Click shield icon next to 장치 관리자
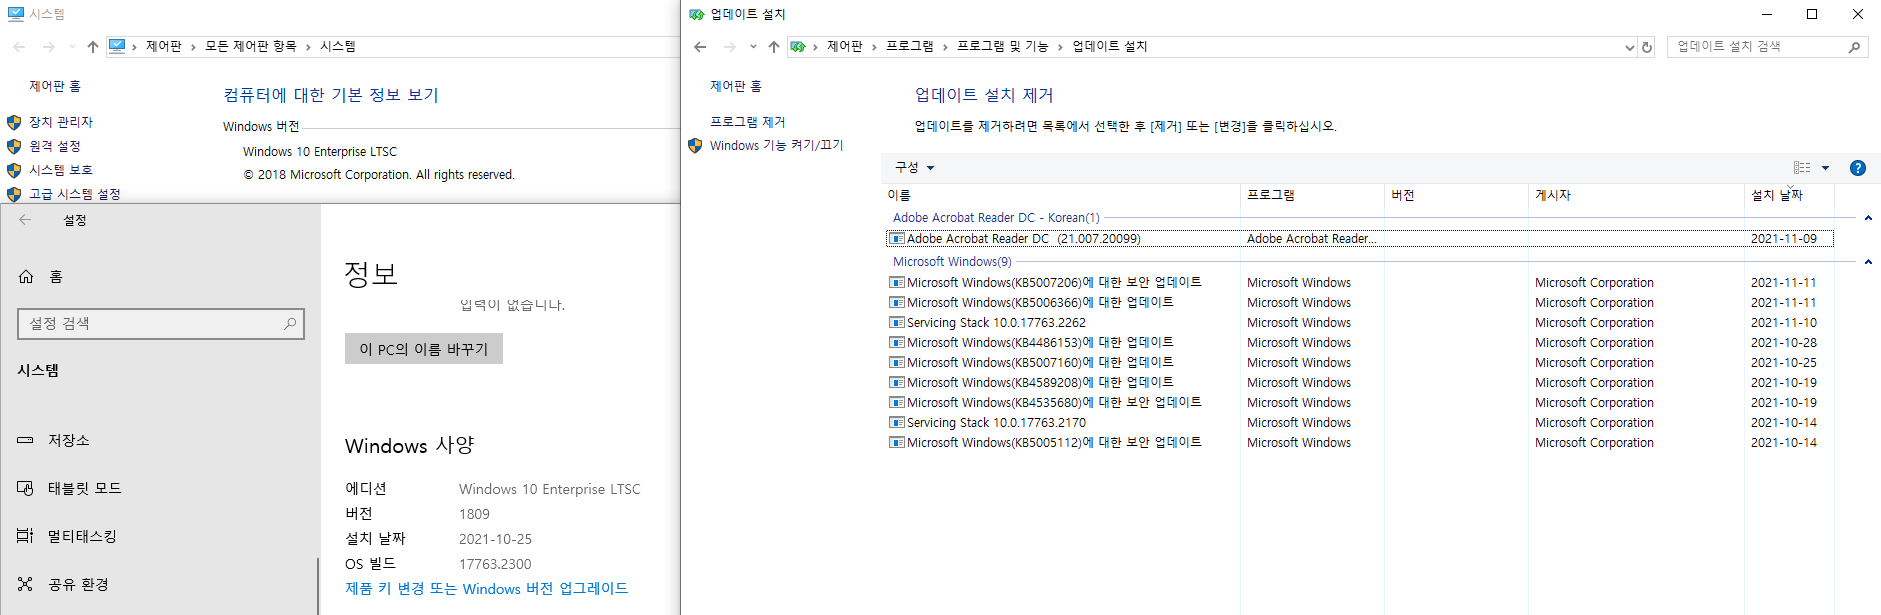This screenshot has height=615, width=1881. click(14, 122)
